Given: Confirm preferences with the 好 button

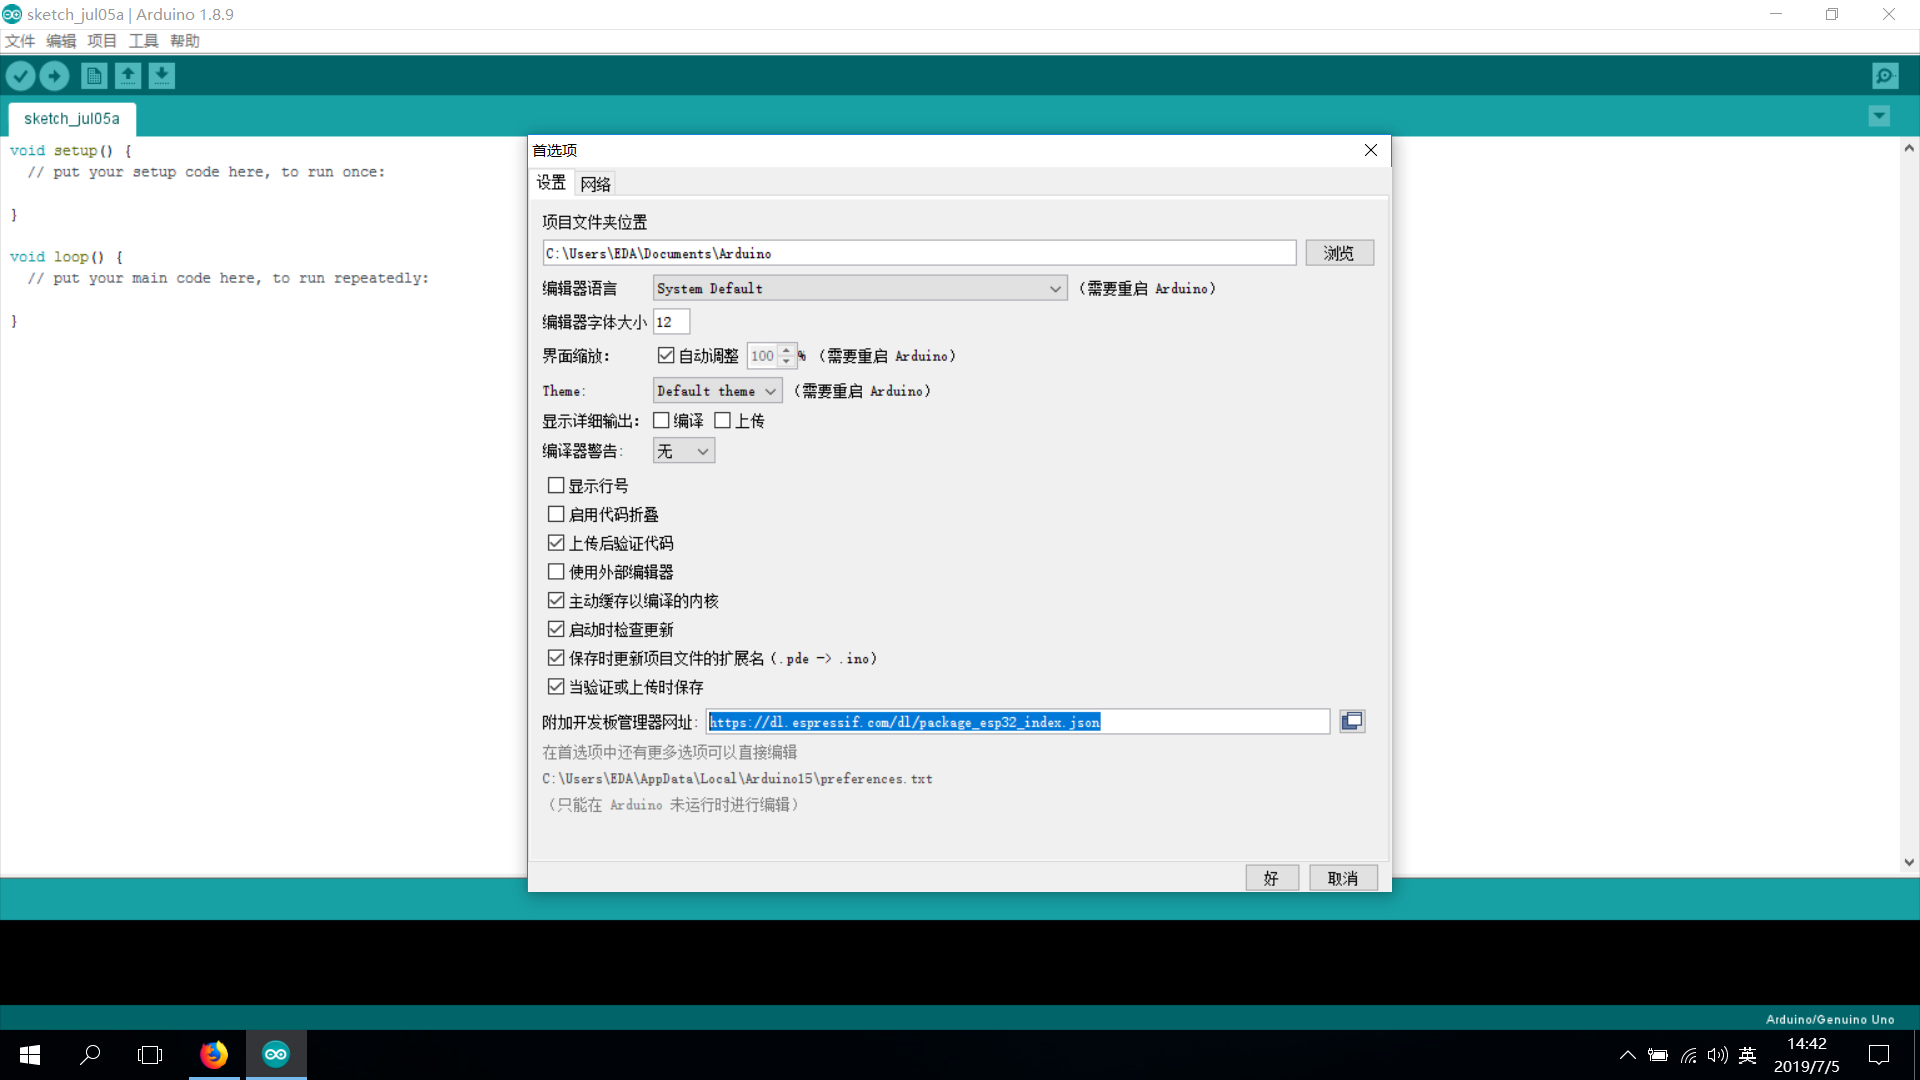Looking at the screenshot, I should pyautogui.click(x=1271, y=878).
